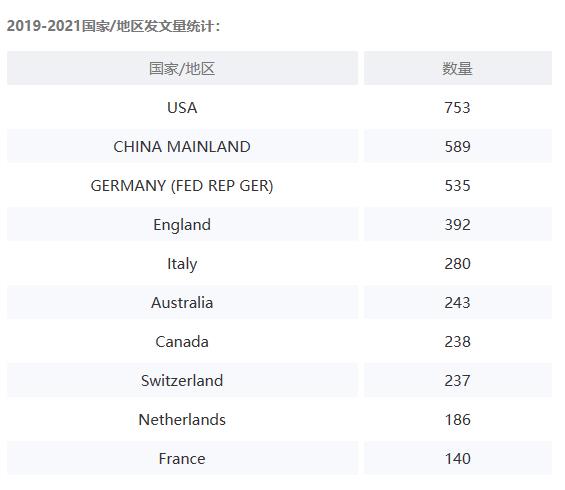Select the Australia country cell
Screen dimensions: 565x490
(182, 302)
